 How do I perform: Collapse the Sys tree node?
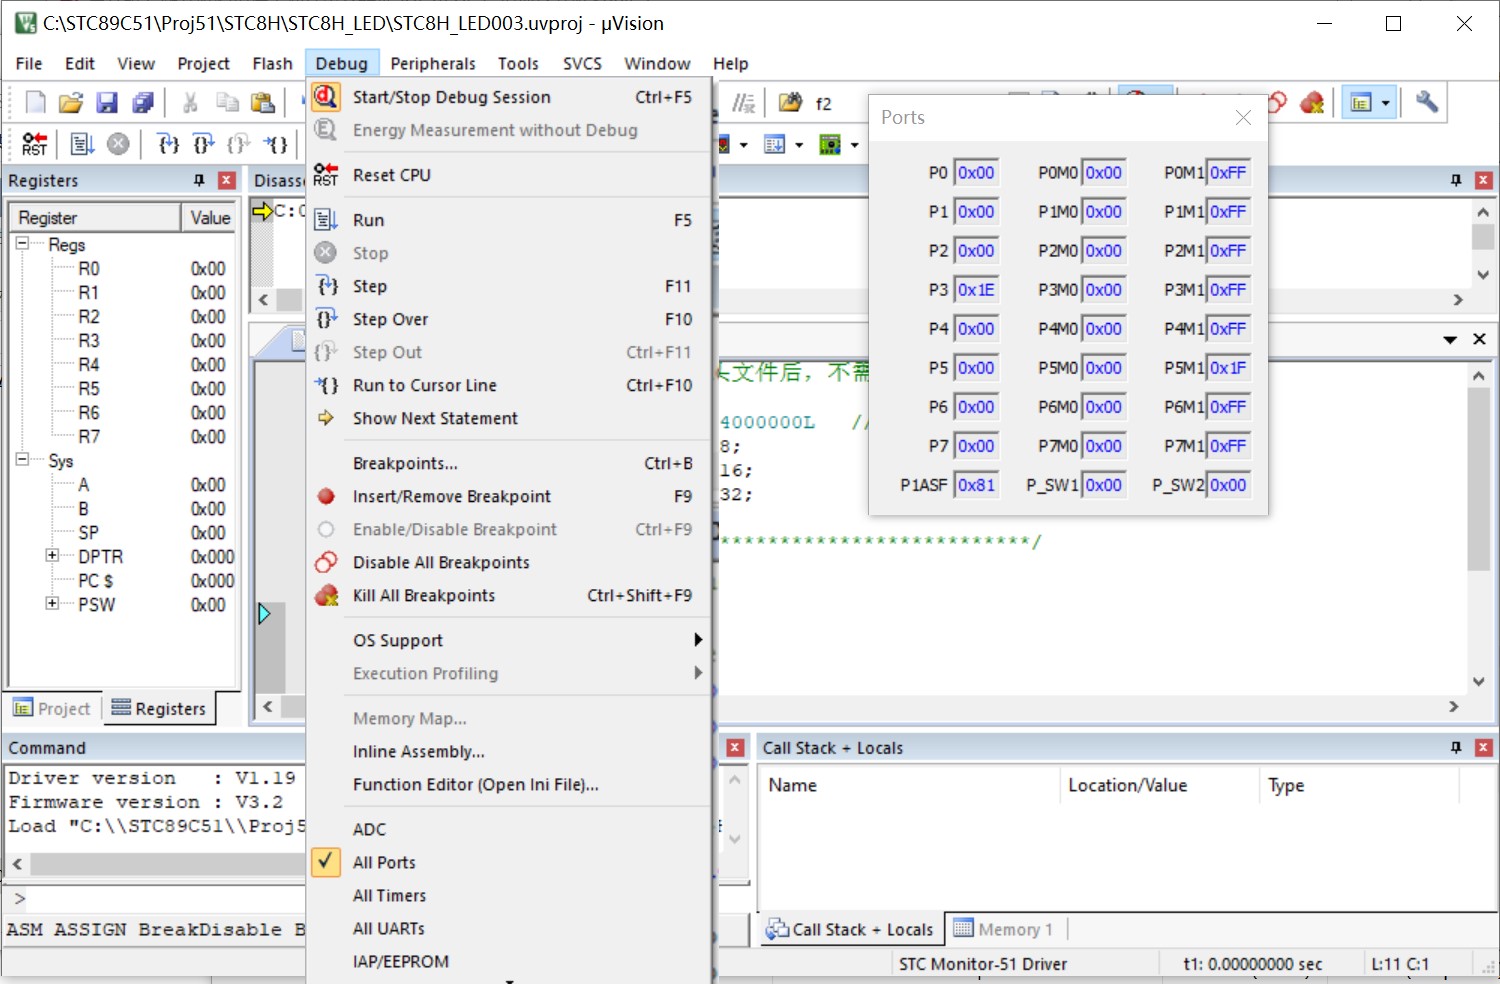tap(22, 459)
